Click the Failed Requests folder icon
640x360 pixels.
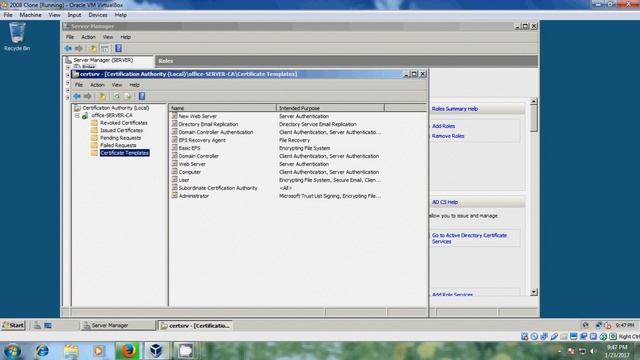click(94, 145)
